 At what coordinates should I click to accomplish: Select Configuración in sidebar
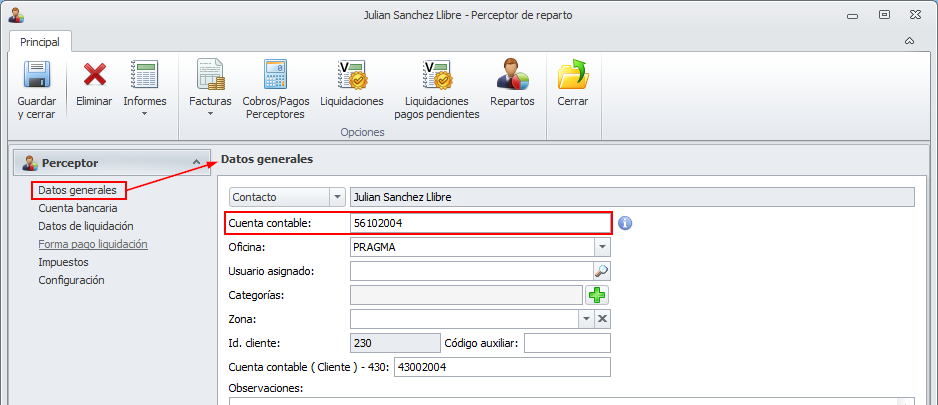pos(71,280)
